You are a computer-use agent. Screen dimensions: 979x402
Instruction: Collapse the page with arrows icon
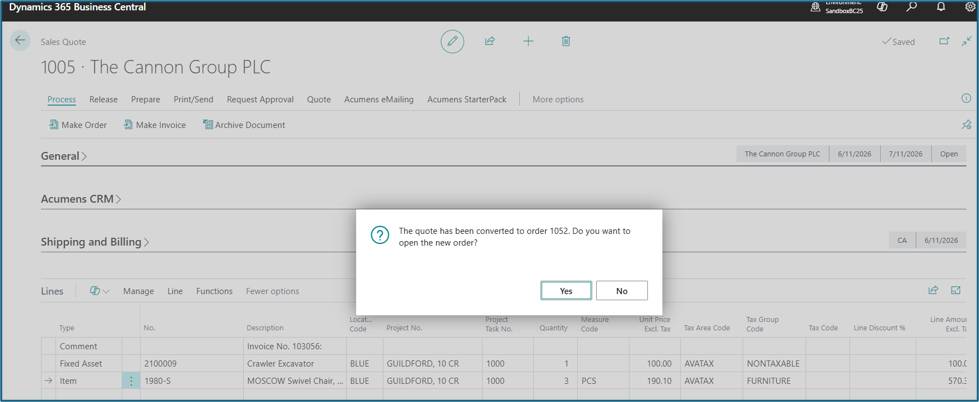coord(967,41)
